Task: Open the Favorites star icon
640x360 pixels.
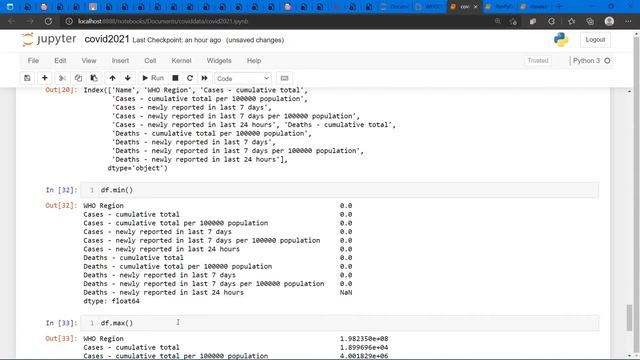Action: 571,21
